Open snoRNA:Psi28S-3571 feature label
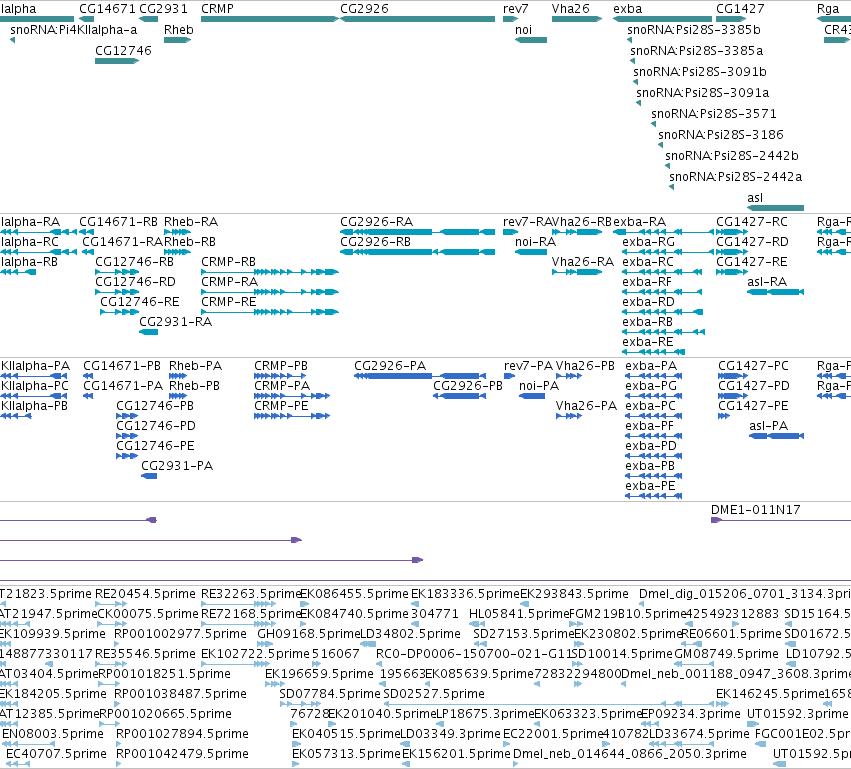 (714, 113)
